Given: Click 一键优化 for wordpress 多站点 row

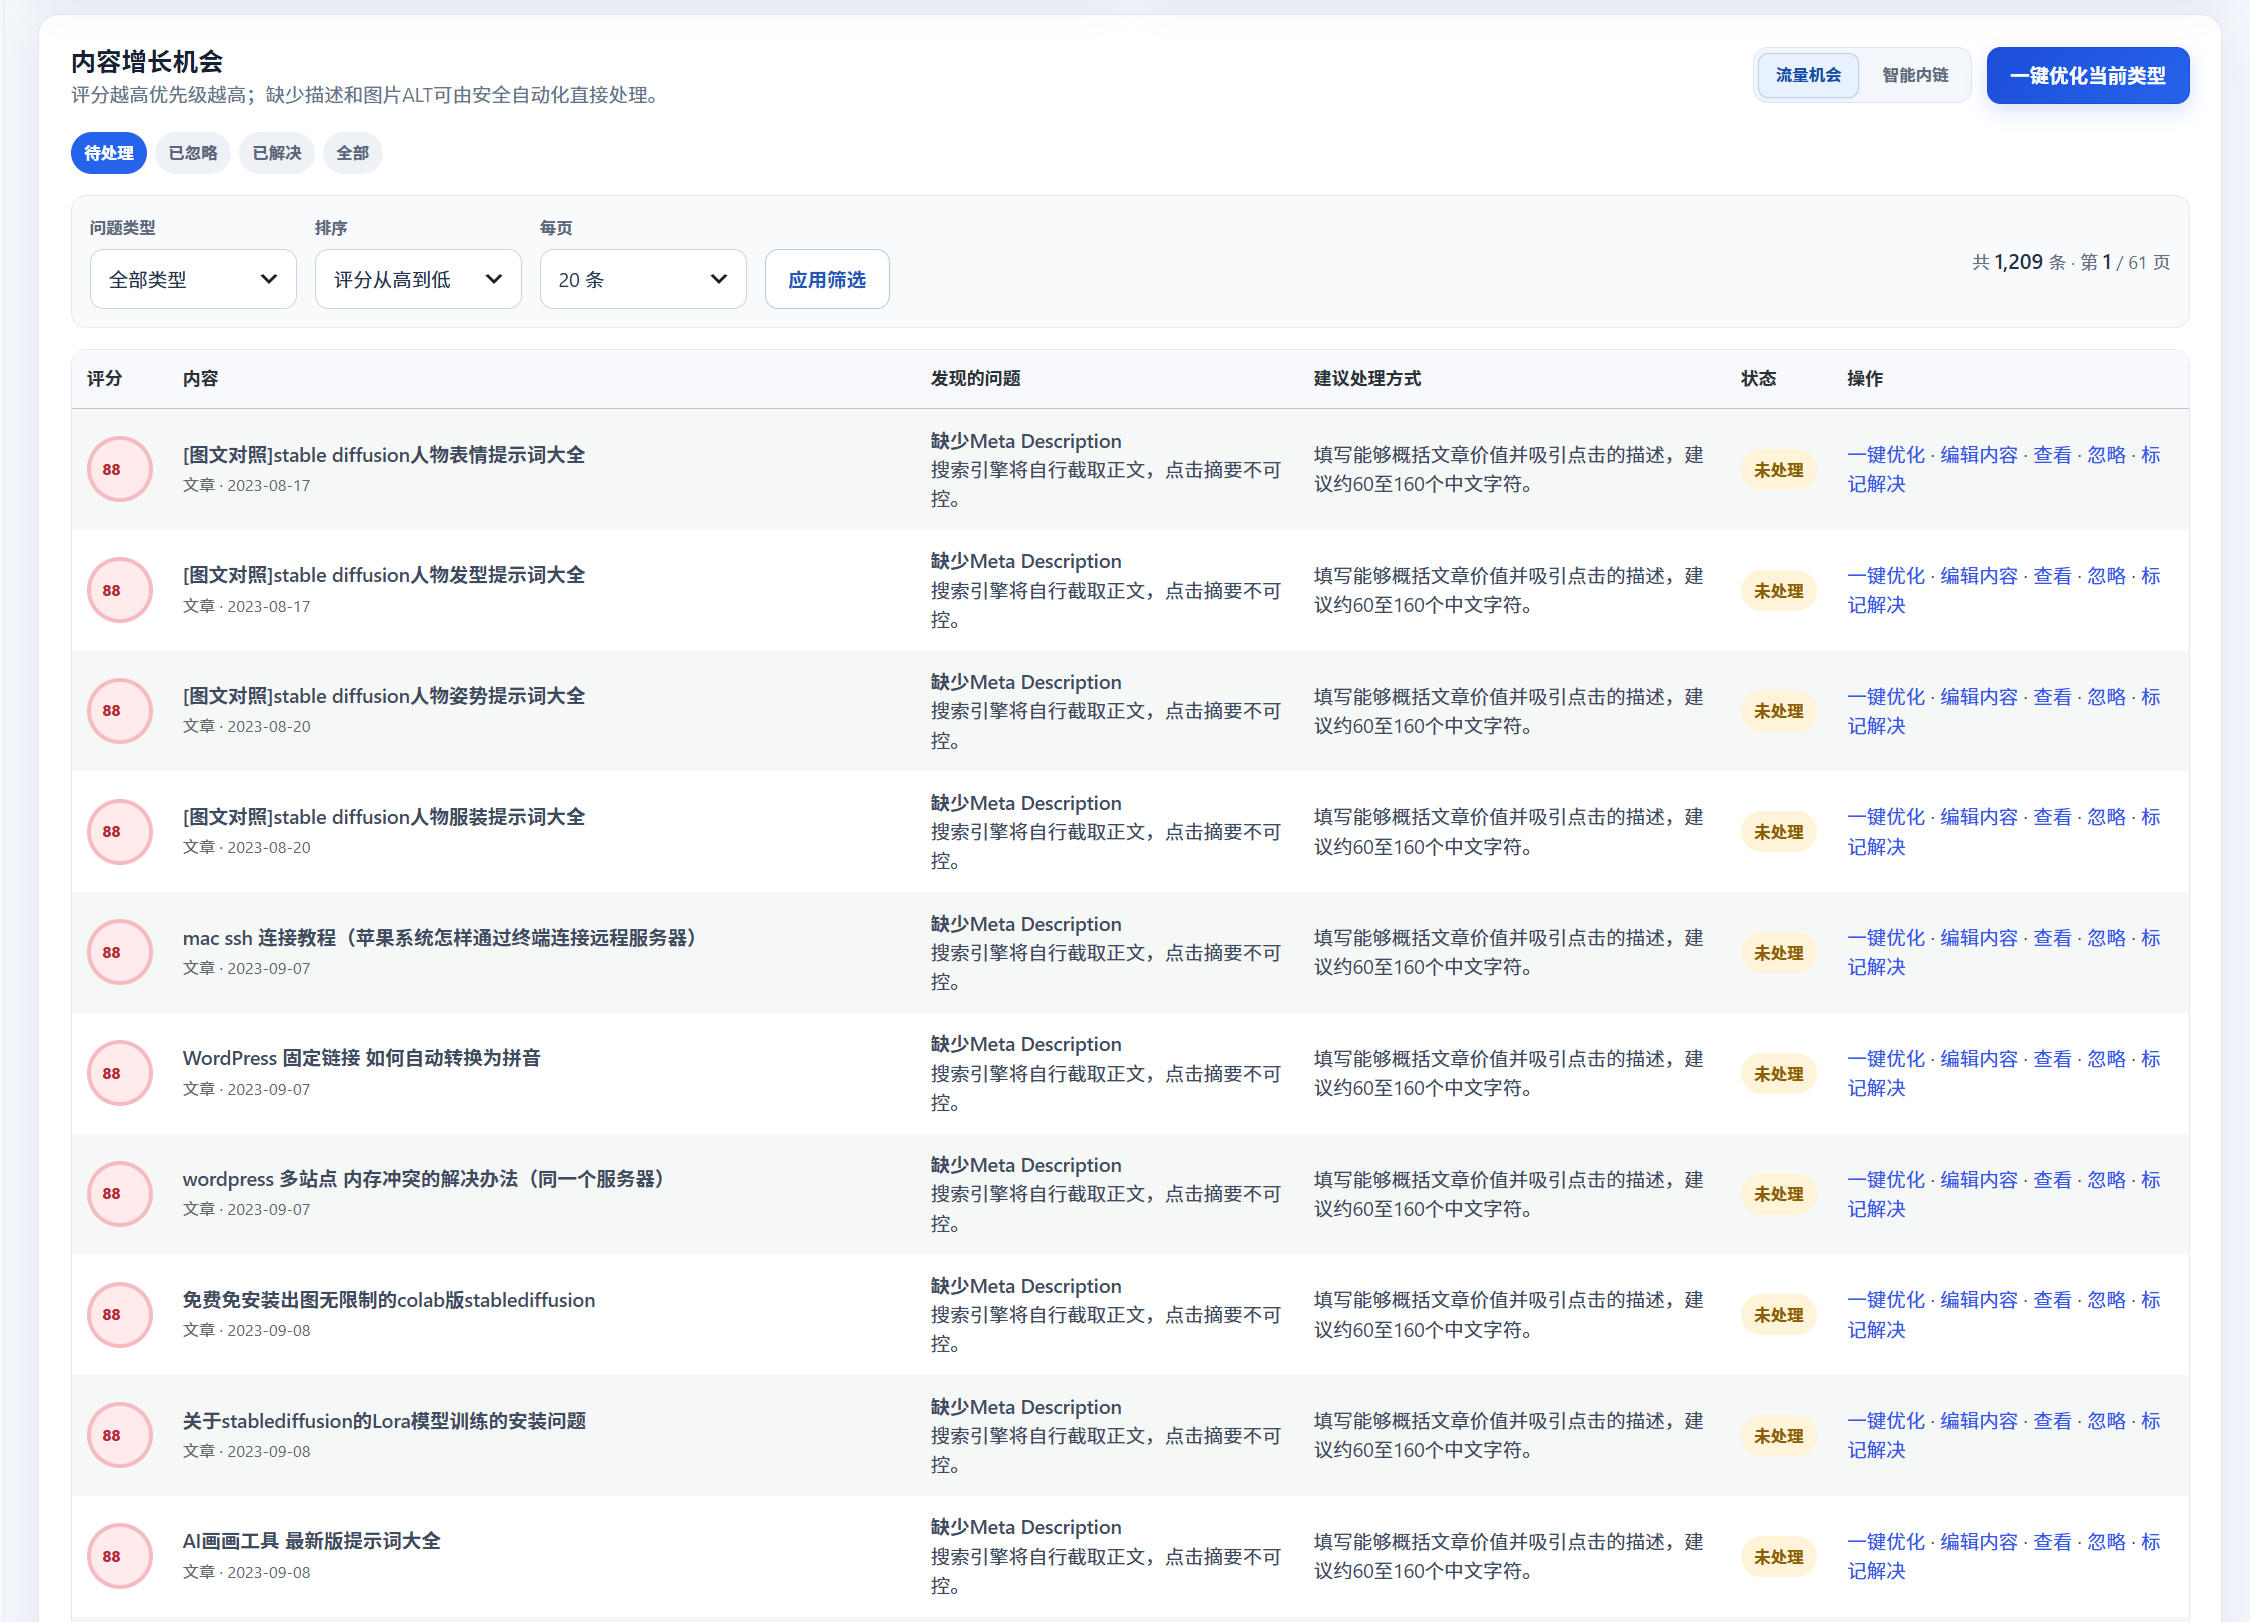Looking at the screenshot, I should click(1886, 1180).
